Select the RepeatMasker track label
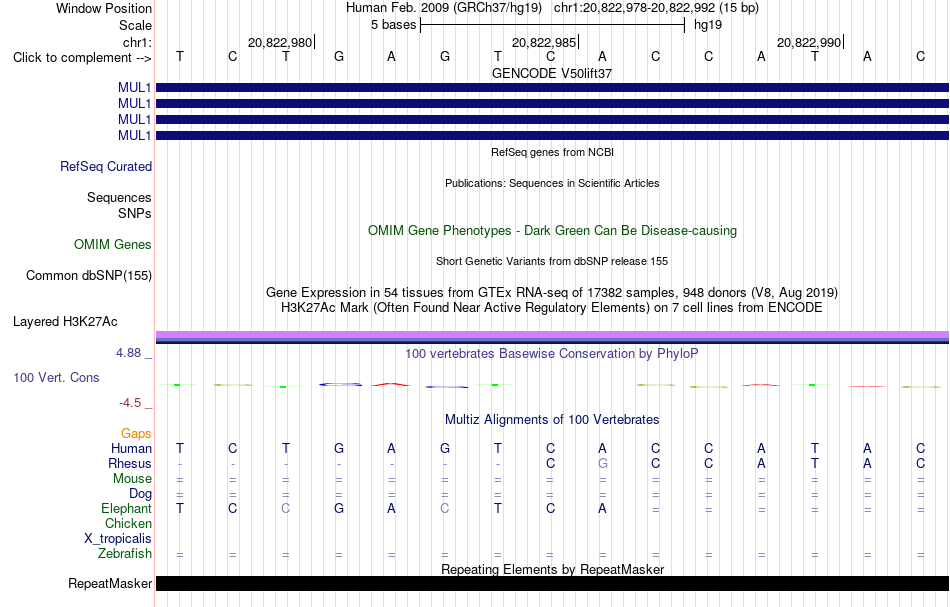 pyautogui.click(x=110, y=583)
